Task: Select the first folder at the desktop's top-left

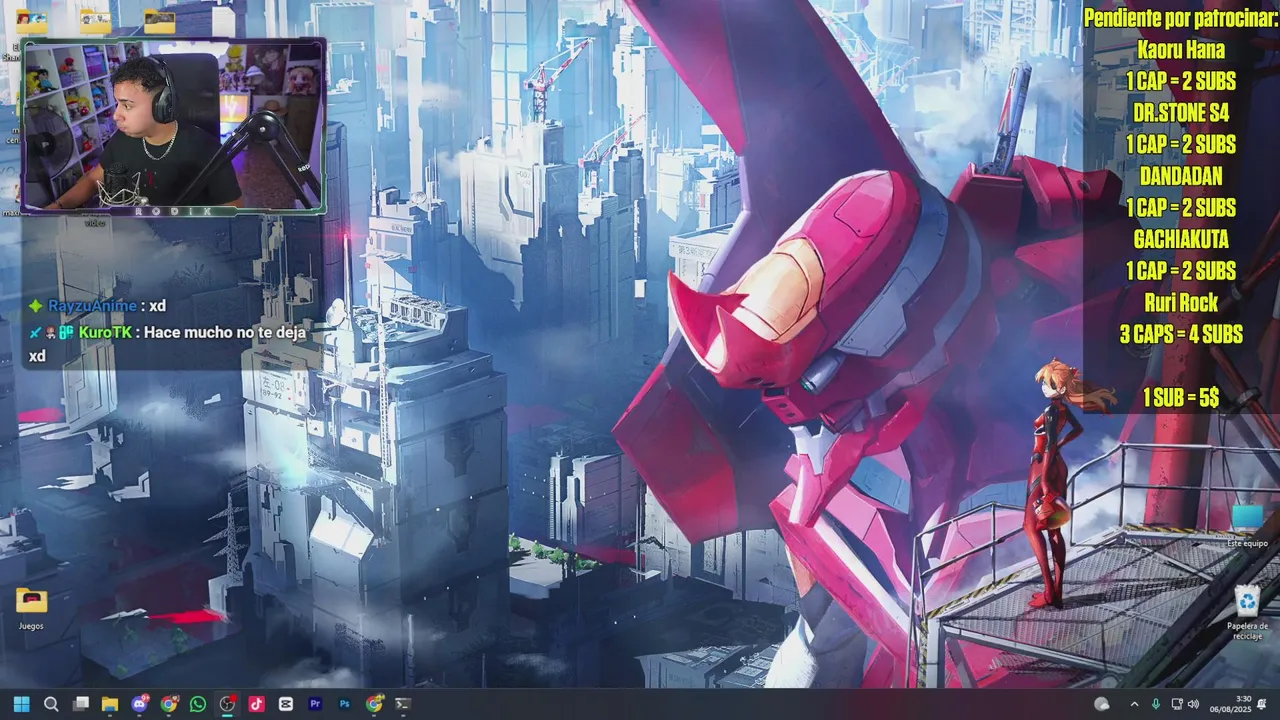Action: (30, 21)
